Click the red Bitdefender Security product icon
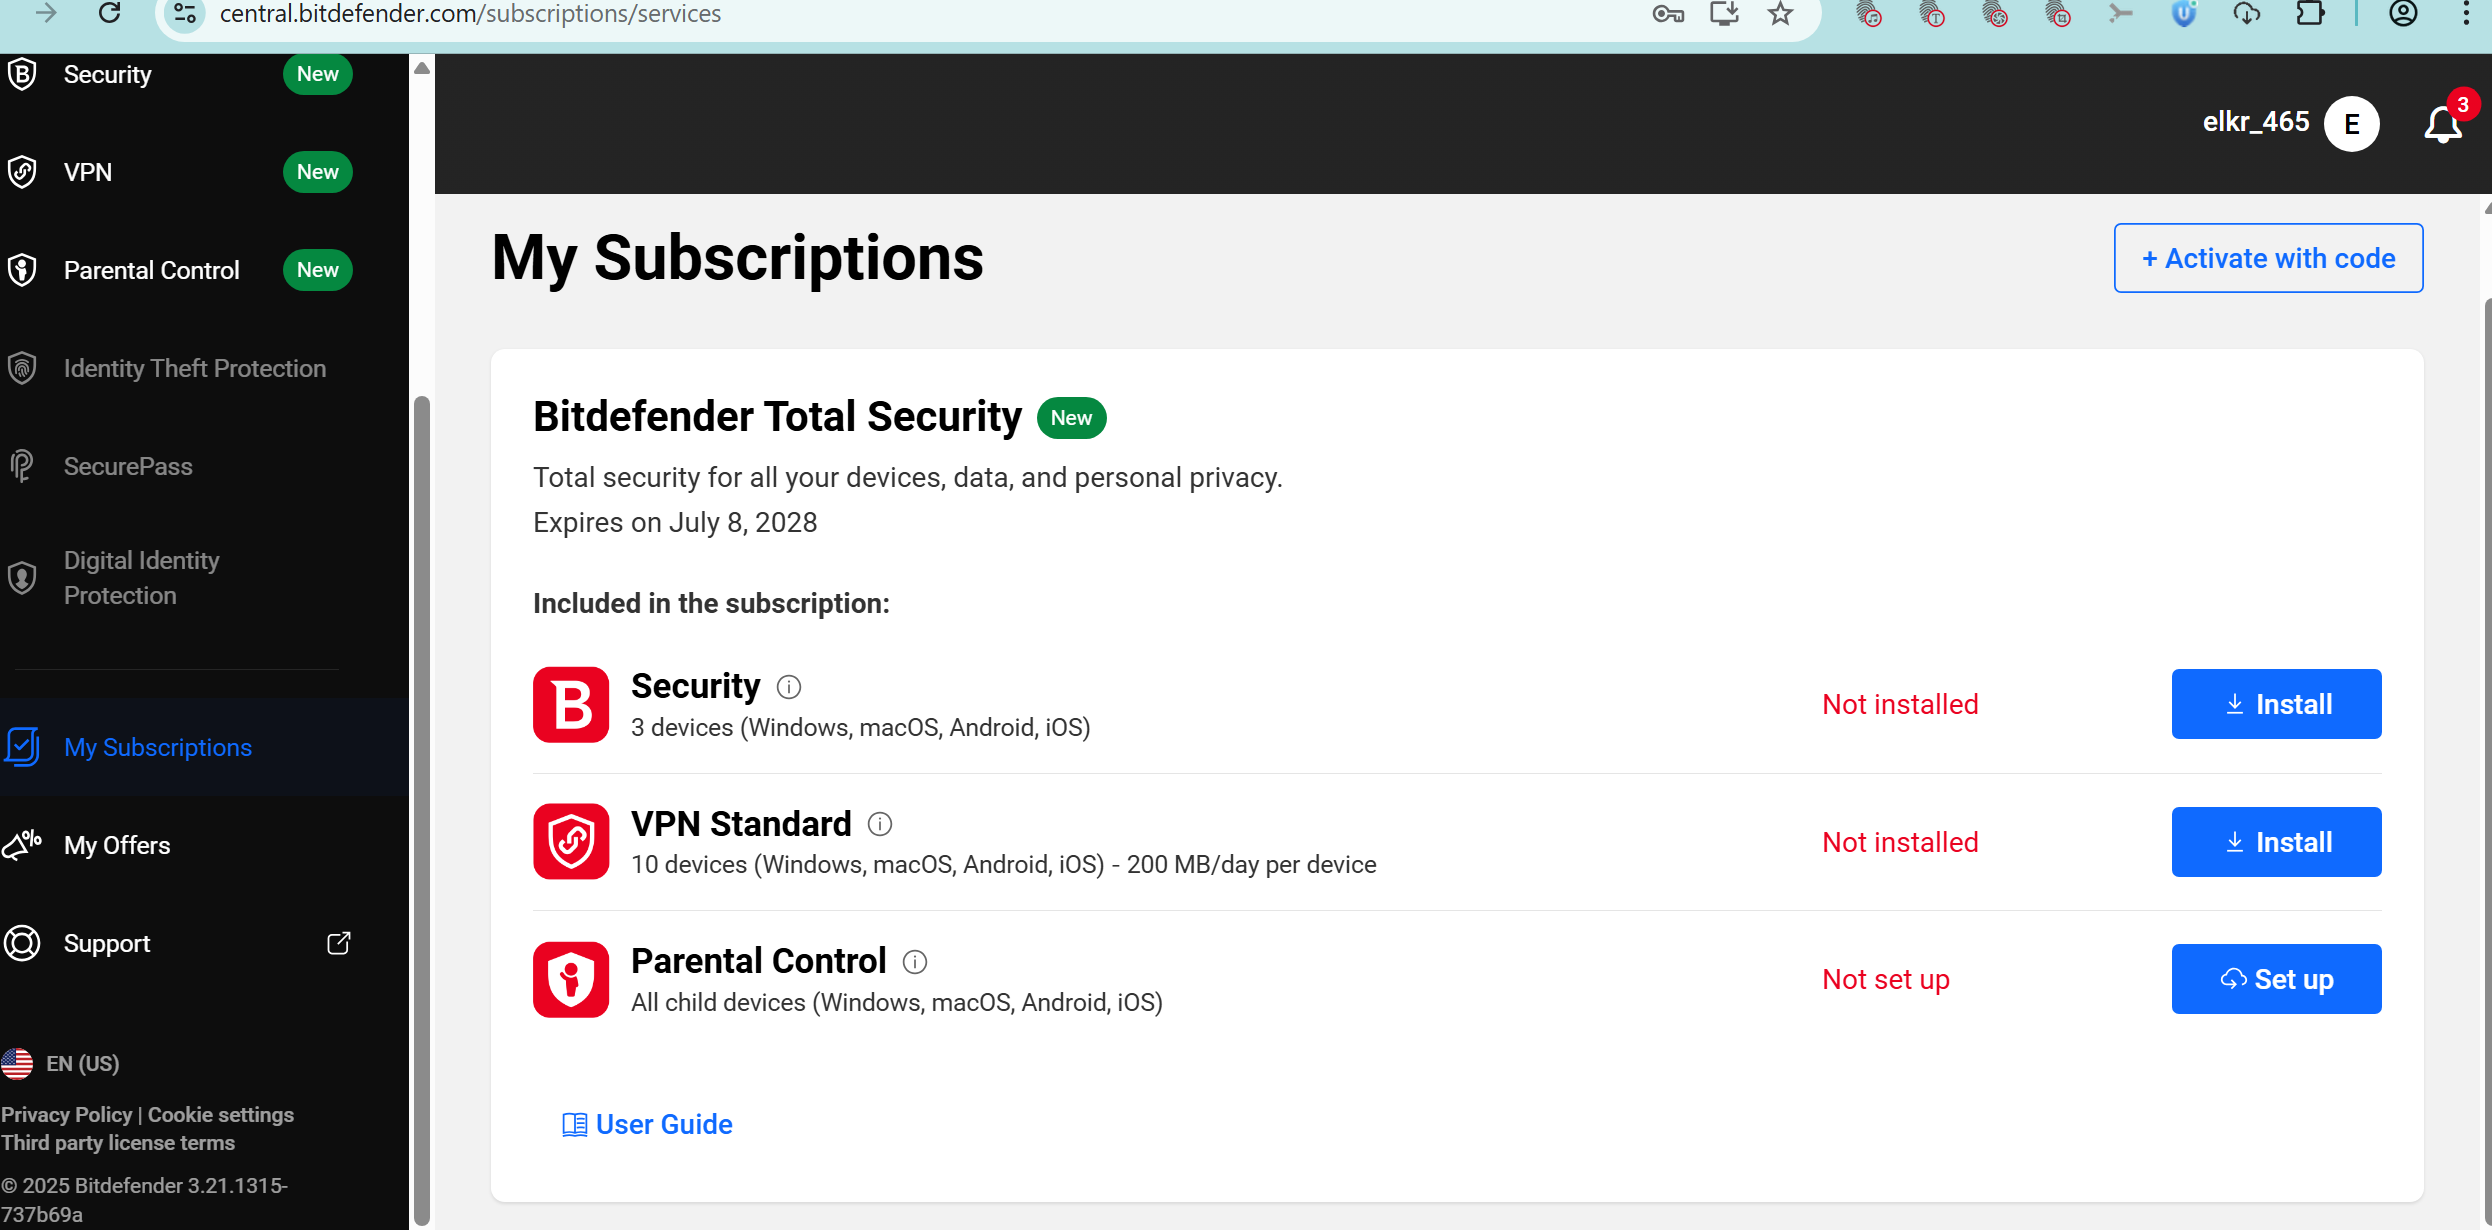Viewport: 2492px width, 1230px height. point(571,705)
